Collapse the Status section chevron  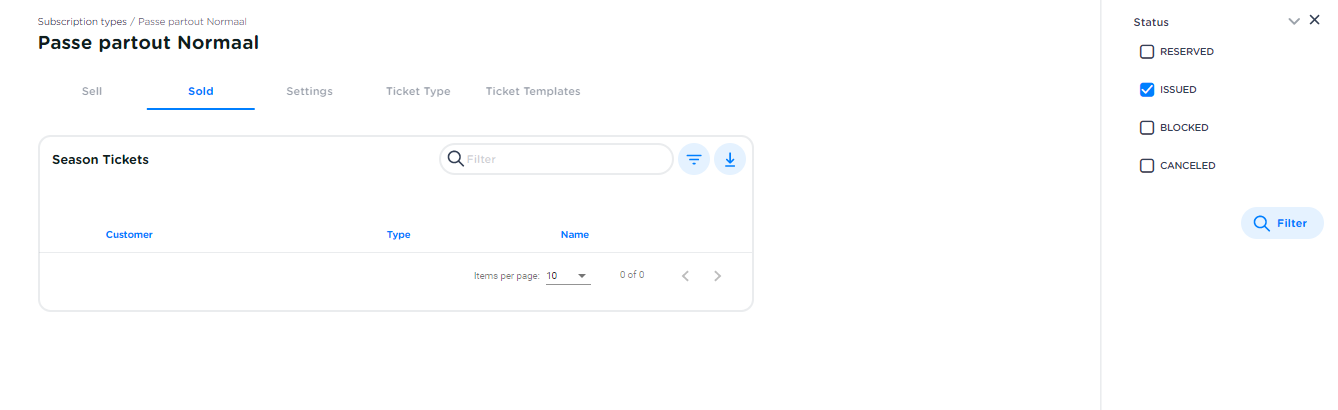click(1294, 21)
